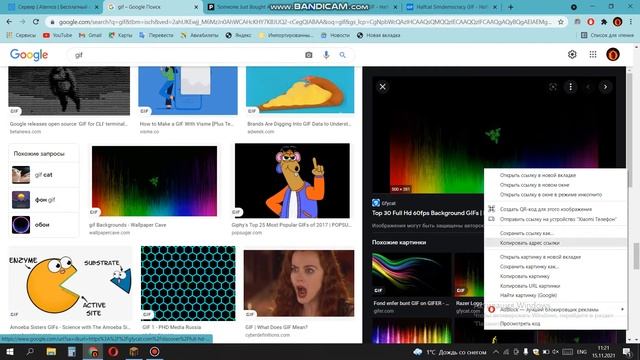The height and width of the screenshot is (360, 640).
Task: Open Windows taskbar search
Action: click(x=30, y=351)
